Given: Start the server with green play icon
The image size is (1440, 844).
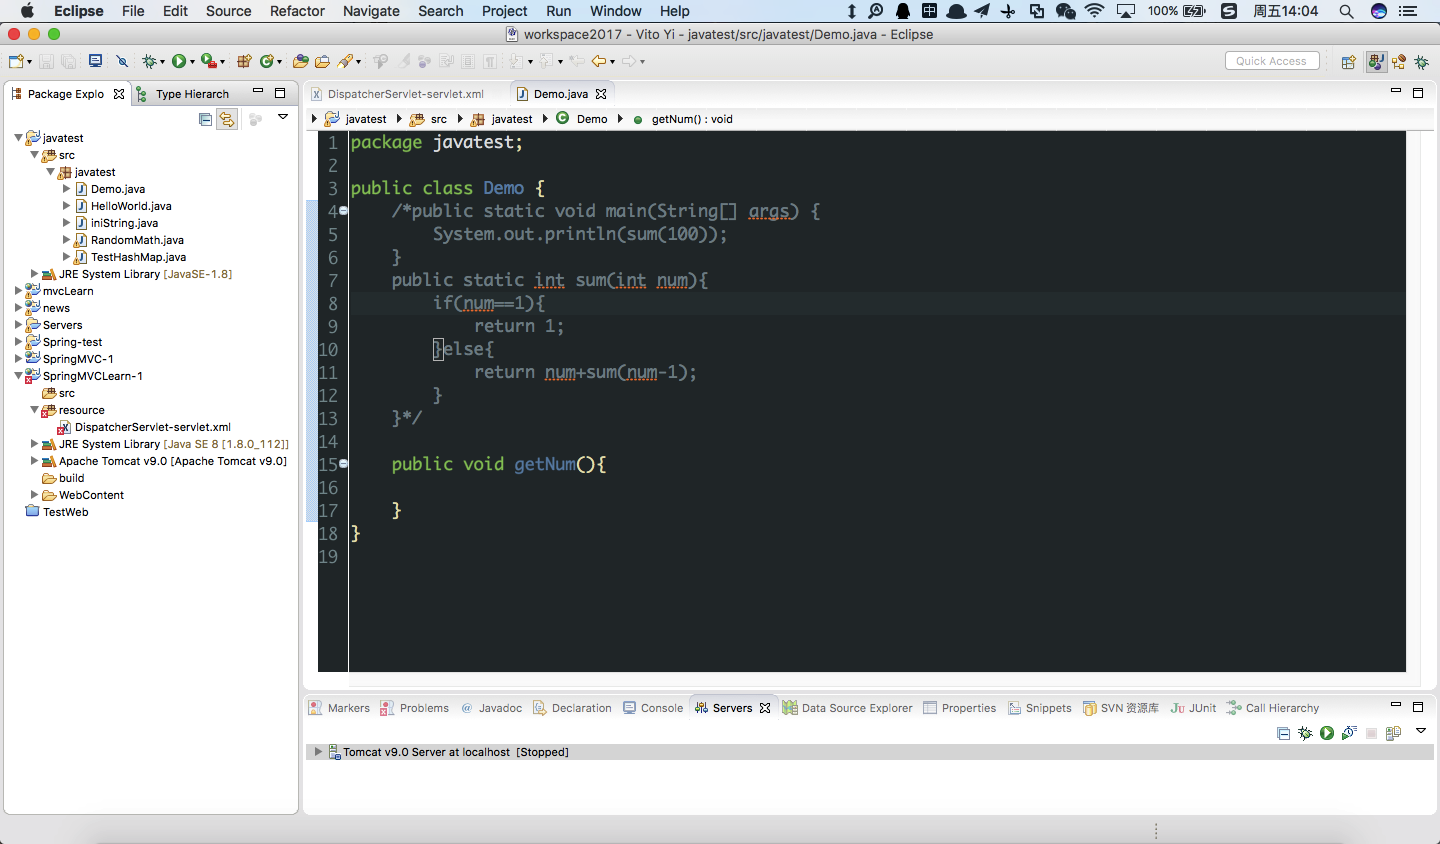Looking at the screenshot, I should point(1327,733).
